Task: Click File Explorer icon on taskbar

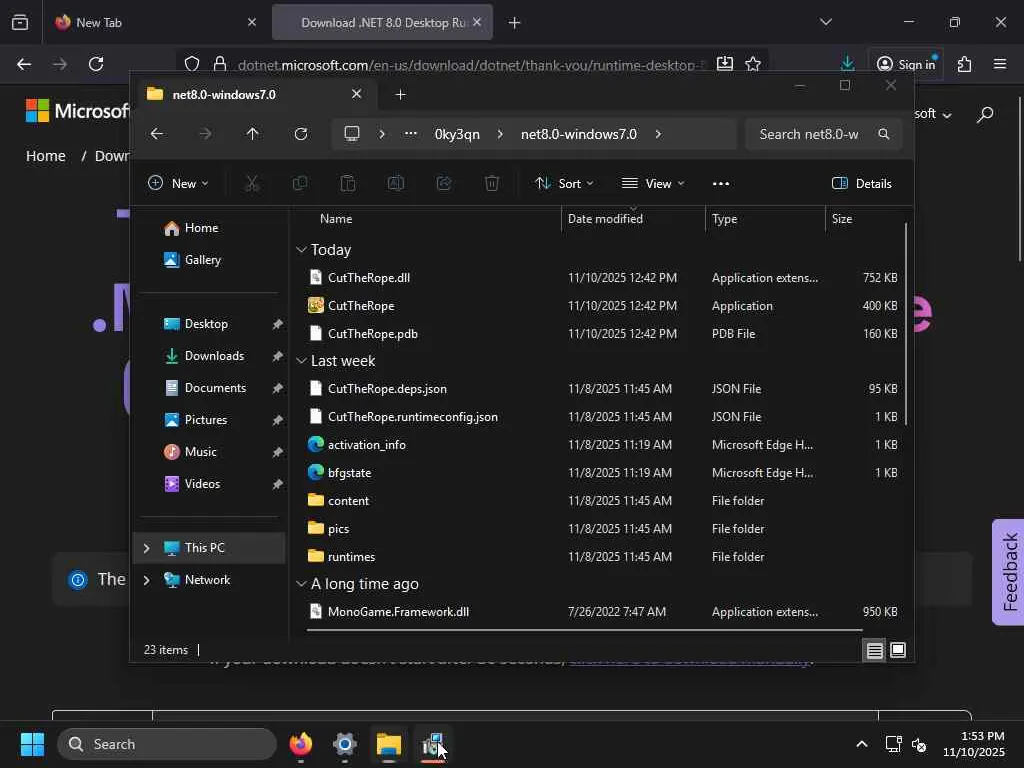Action: 389,744
